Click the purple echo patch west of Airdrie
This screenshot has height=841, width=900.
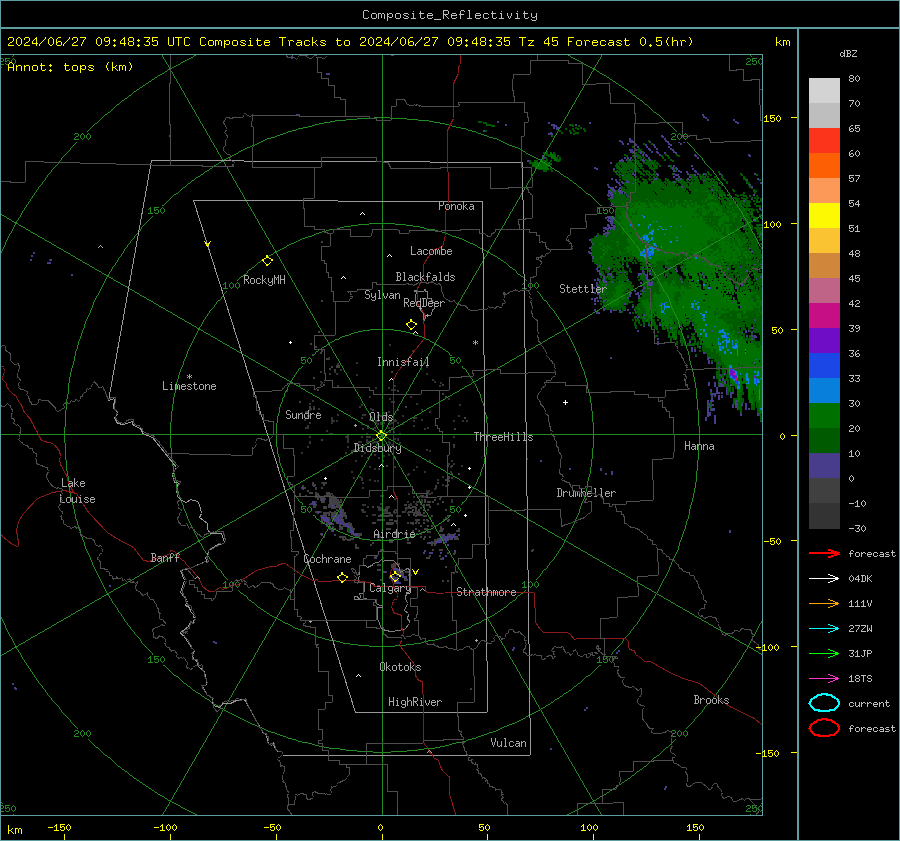click(336, 516)
